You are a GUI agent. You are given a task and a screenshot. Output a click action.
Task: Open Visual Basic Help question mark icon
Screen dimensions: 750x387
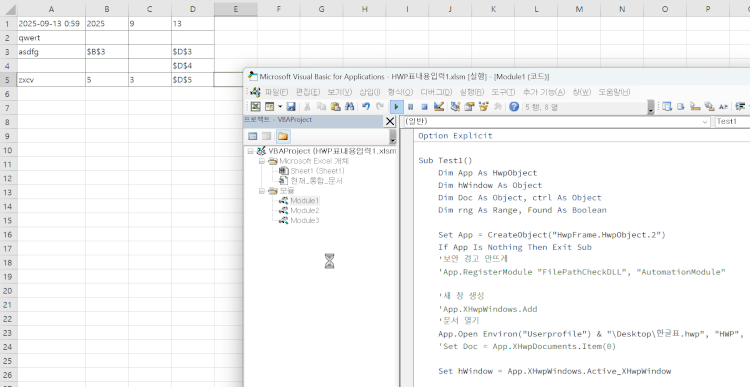[x=514, y=106]
